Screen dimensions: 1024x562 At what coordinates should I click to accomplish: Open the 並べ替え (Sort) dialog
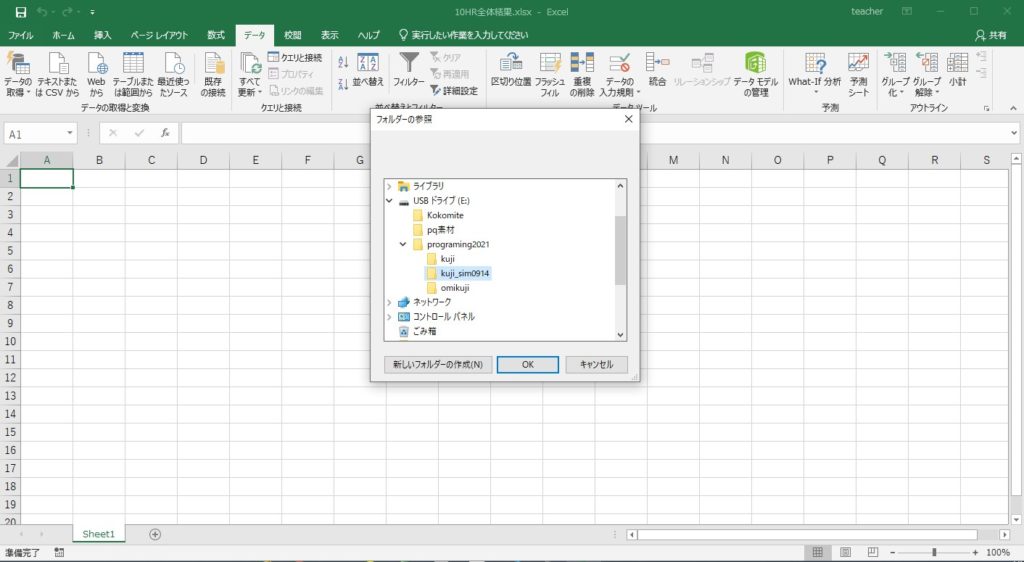pyautogui.click(x=368, y=70)
